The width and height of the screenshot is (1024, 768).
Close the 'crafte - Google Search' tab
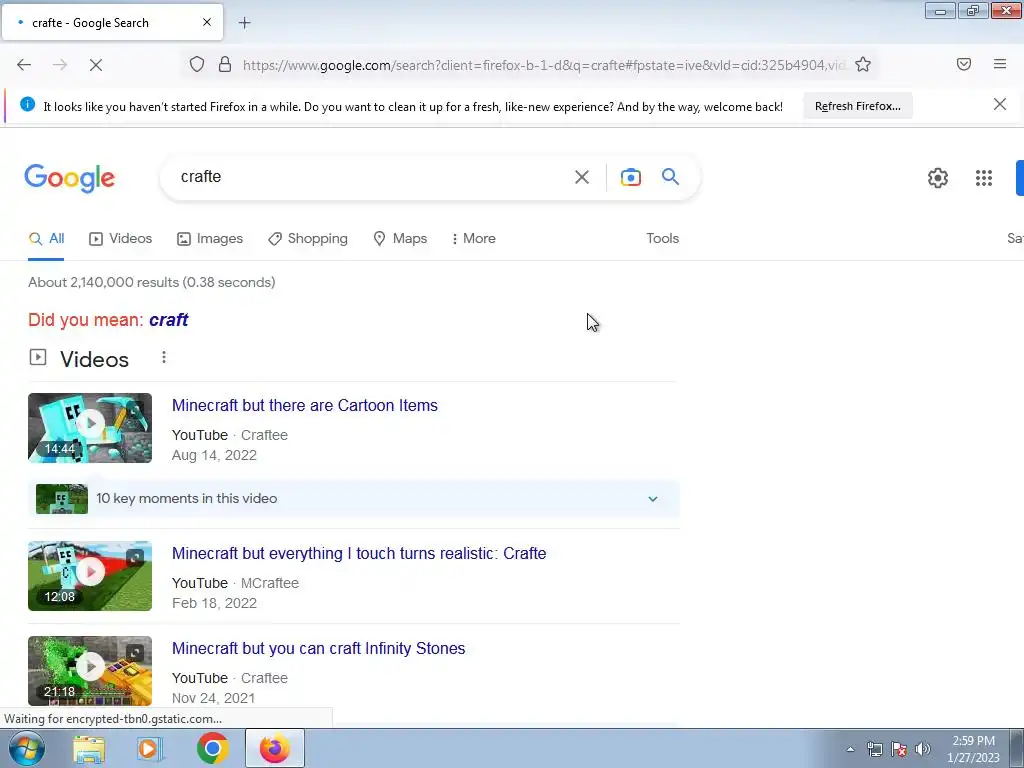[207, 22]
